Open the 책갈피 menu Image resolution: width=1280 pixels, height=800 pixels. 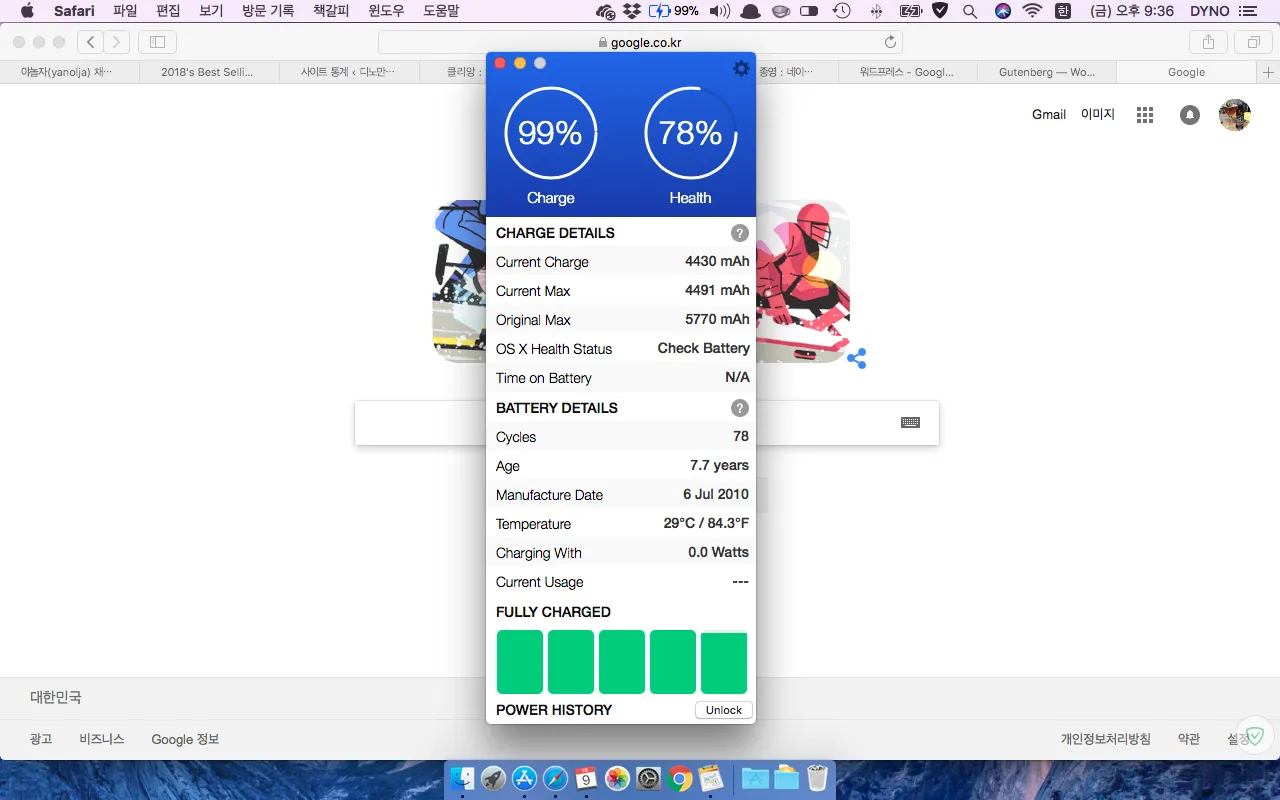tap(332, 11)
